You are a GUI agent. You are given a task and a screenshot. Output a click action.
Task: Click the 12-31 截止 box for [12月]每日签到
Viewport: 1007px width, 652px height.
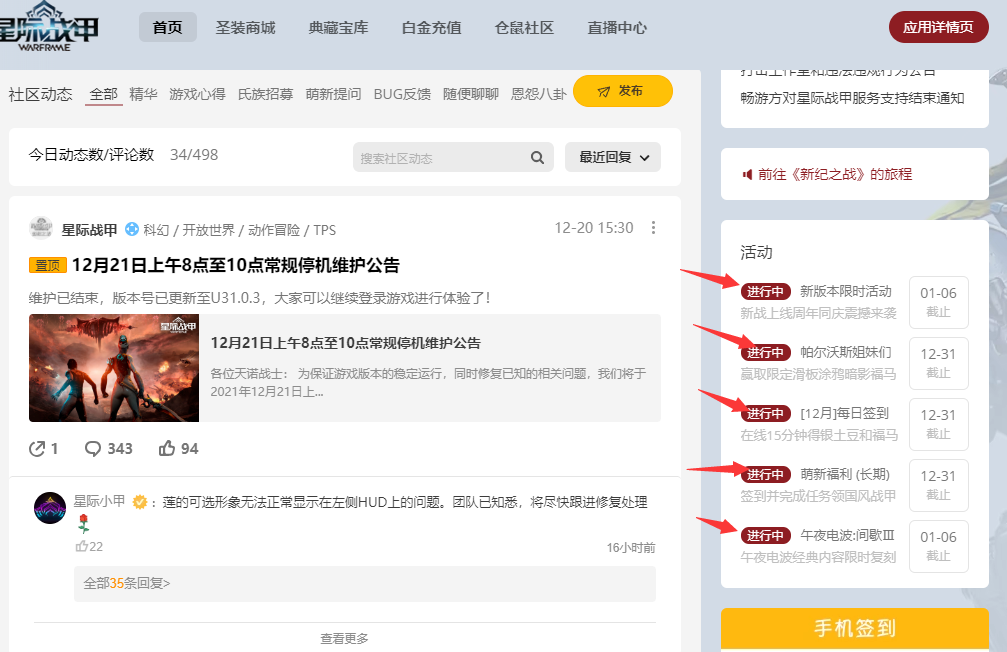(x=938, y=425)
